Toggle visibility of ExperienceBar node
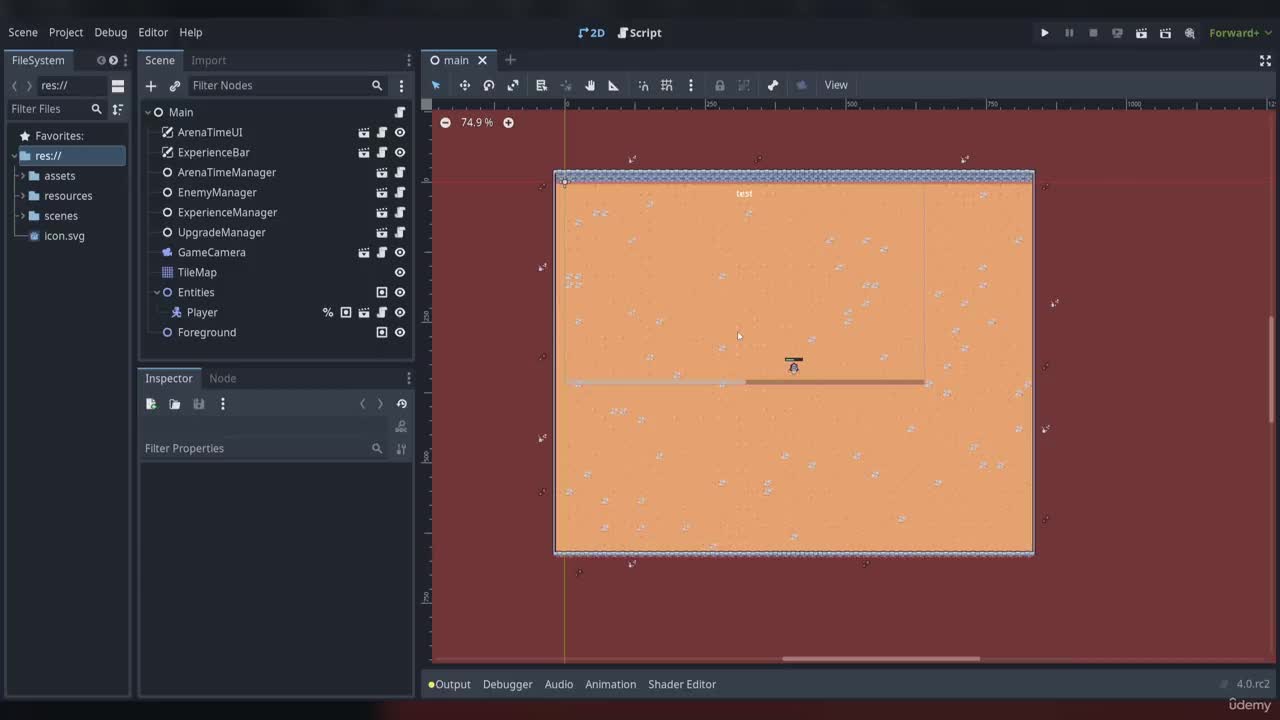This screenshot has height=720, width=1280. click(x=400, y=152)
